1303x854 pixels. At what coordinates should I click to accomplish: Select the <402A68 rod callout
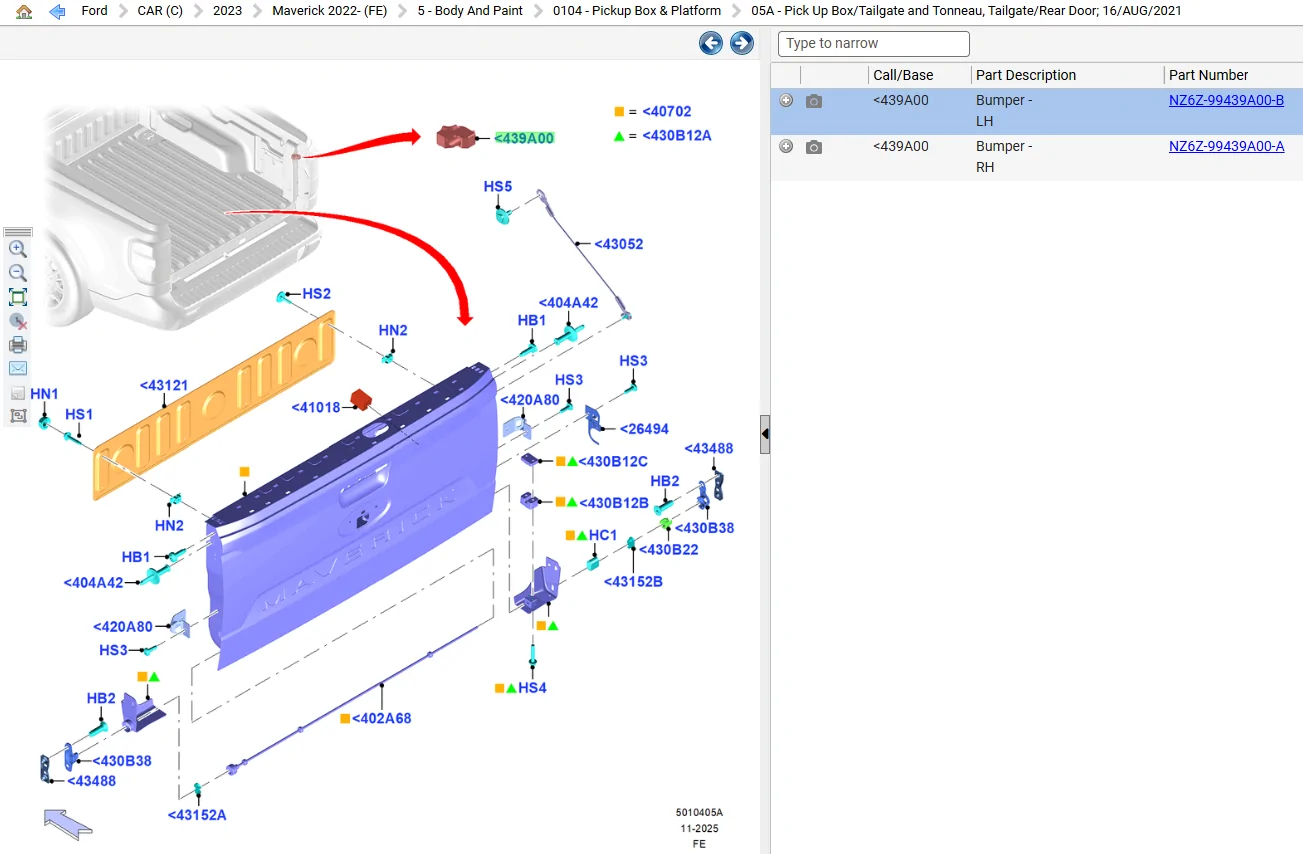tap(381, 718)
